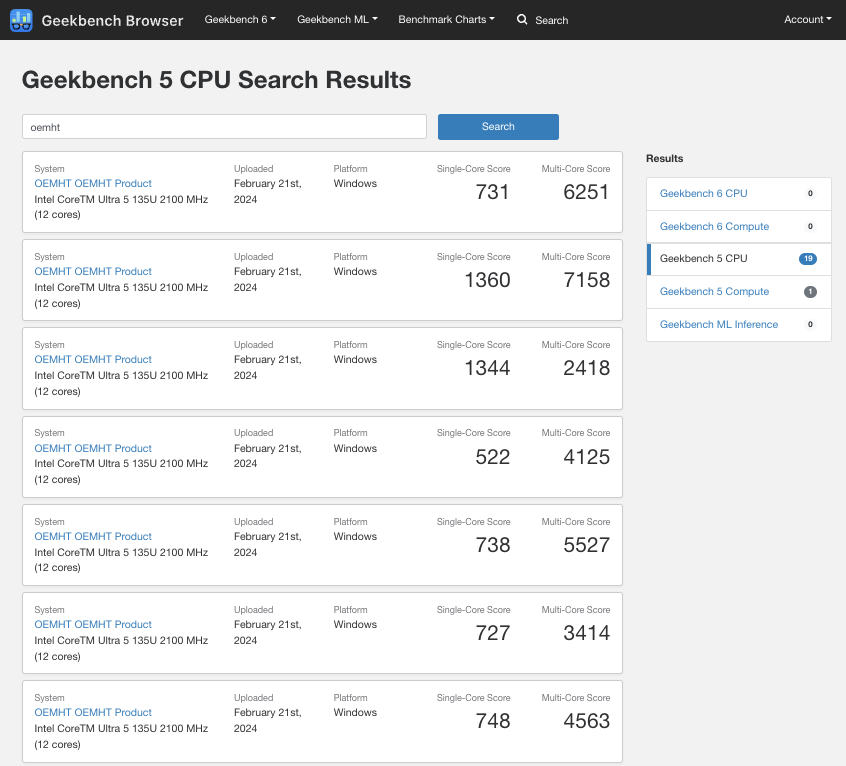This screenshot has height=766, width=846.
Task: Select Geekbench 5 Compute results category
Action: point(739,292)
